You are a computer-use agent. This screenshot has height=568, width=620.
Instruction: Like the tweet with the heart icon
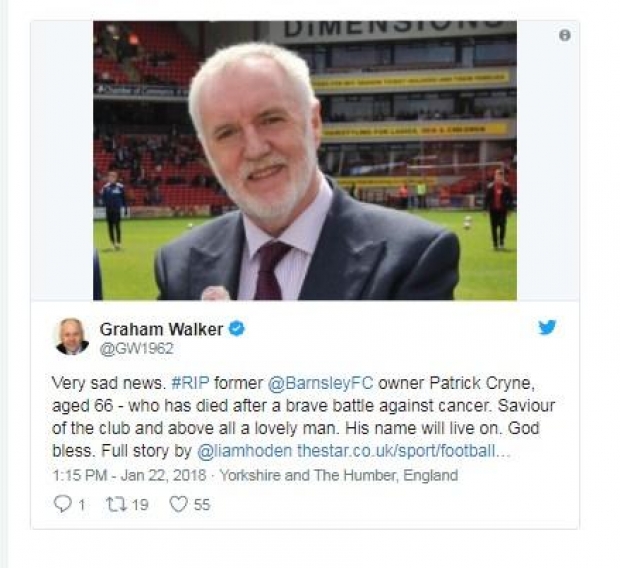(178, 504)
